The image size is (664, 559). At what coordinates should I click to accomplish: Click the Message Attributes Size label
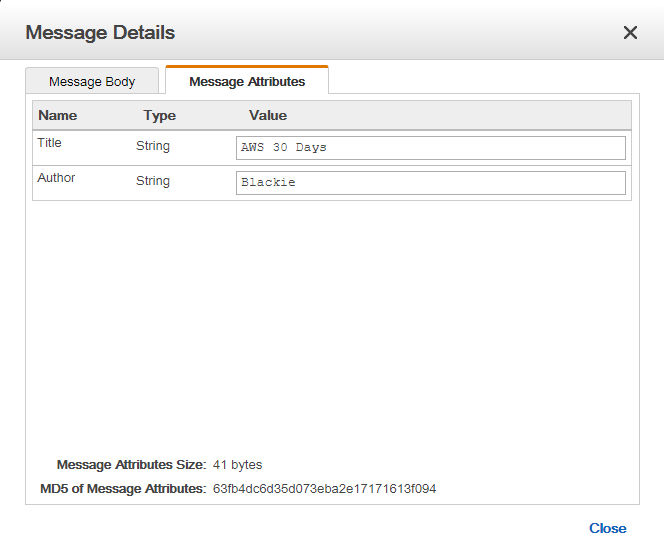131,465
